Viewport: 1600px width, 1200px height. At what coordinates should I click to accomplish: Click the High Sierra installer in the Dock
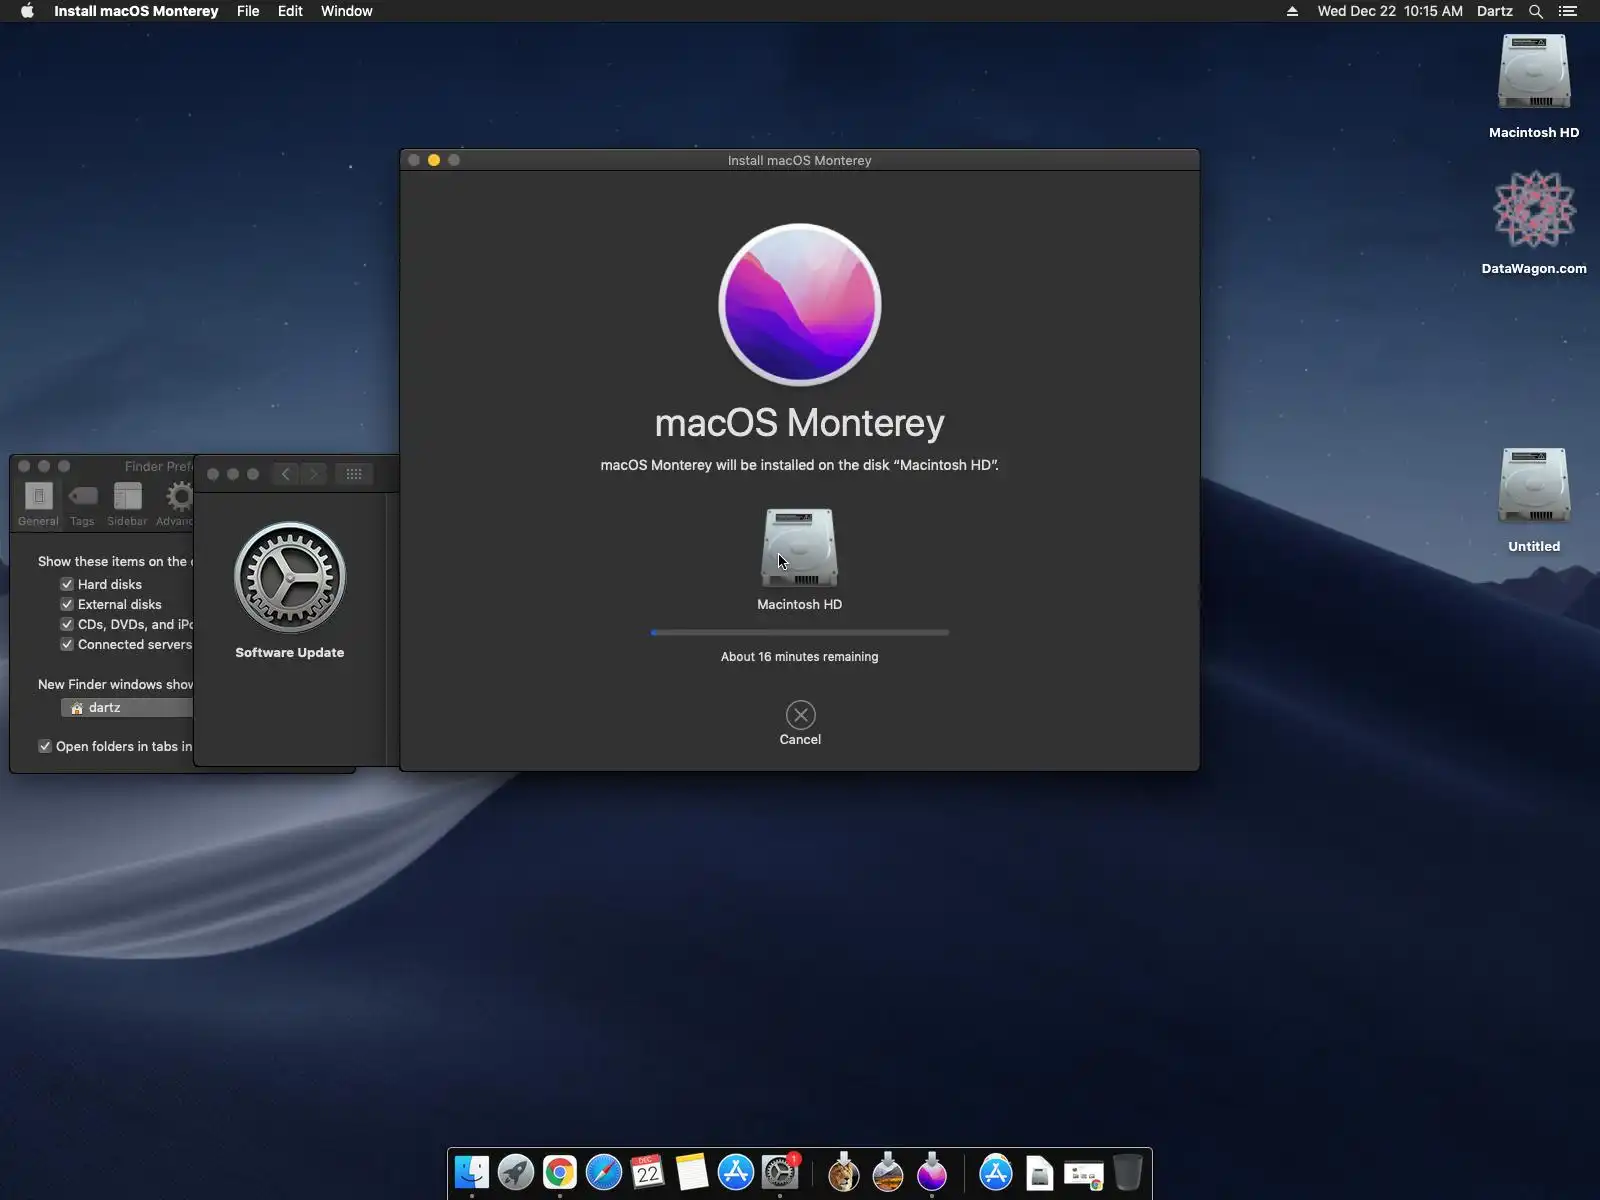click(x=888, y=1172)
